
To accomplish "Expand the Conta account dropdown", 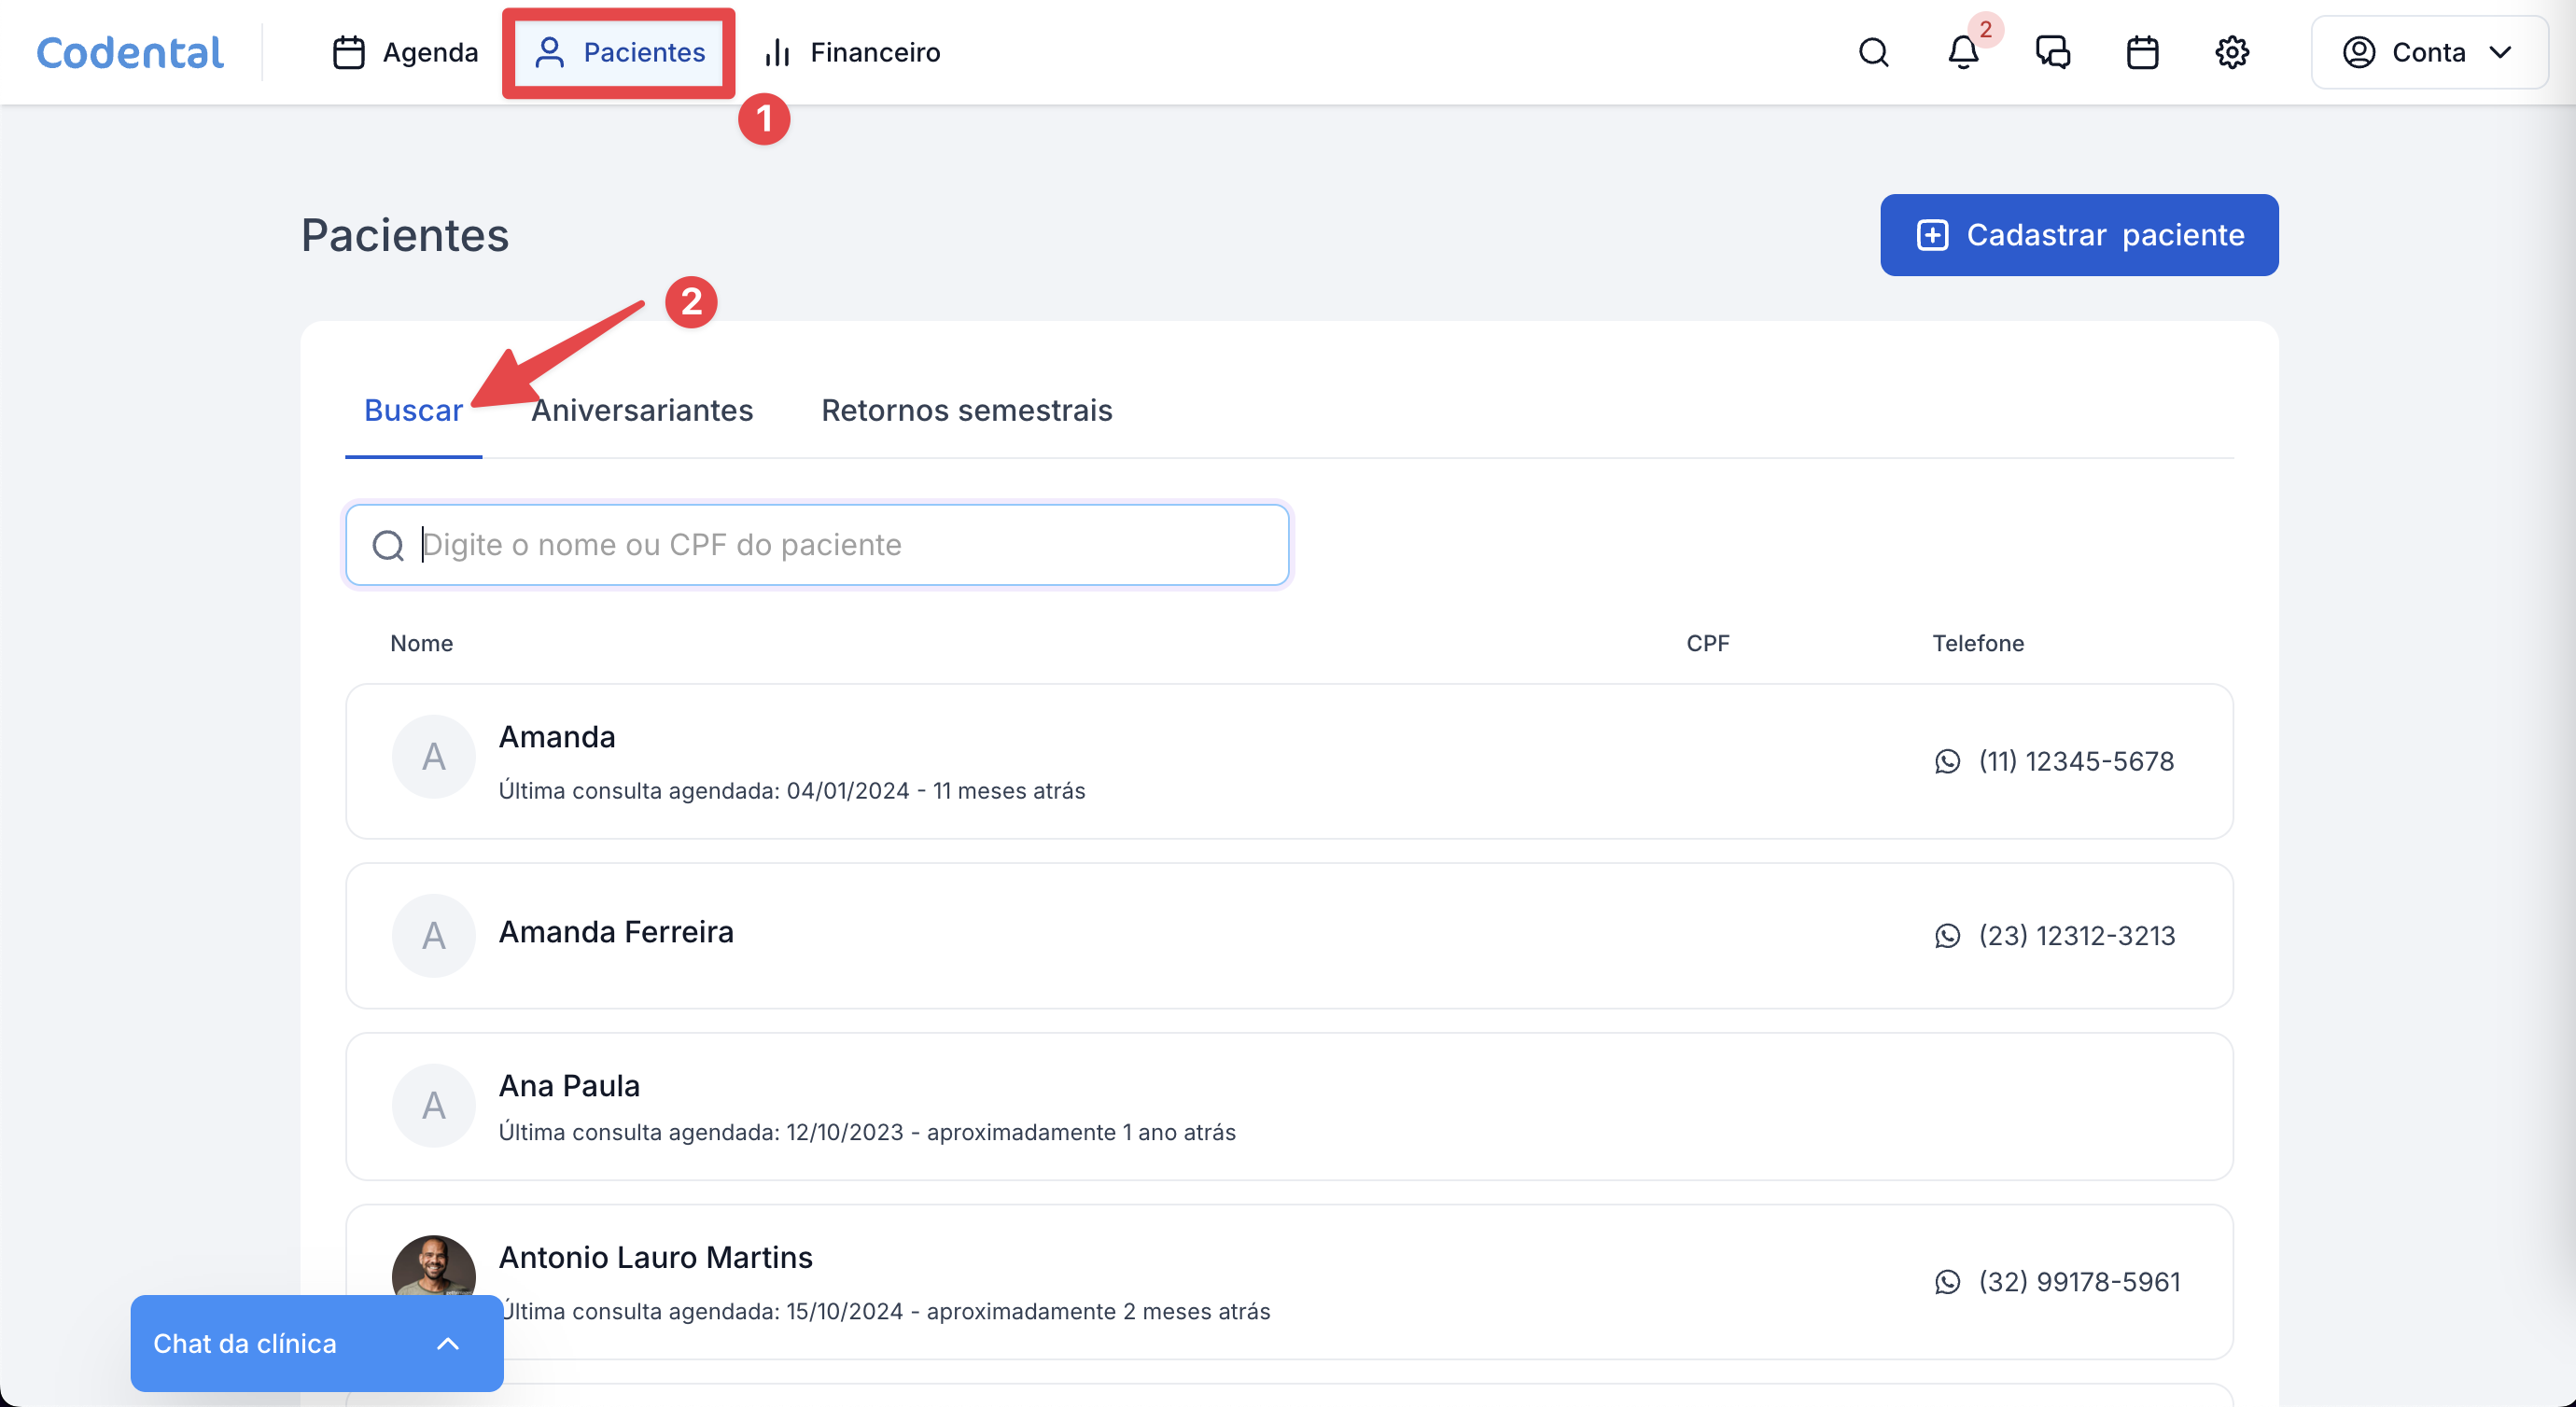I will coord(2428,52).
